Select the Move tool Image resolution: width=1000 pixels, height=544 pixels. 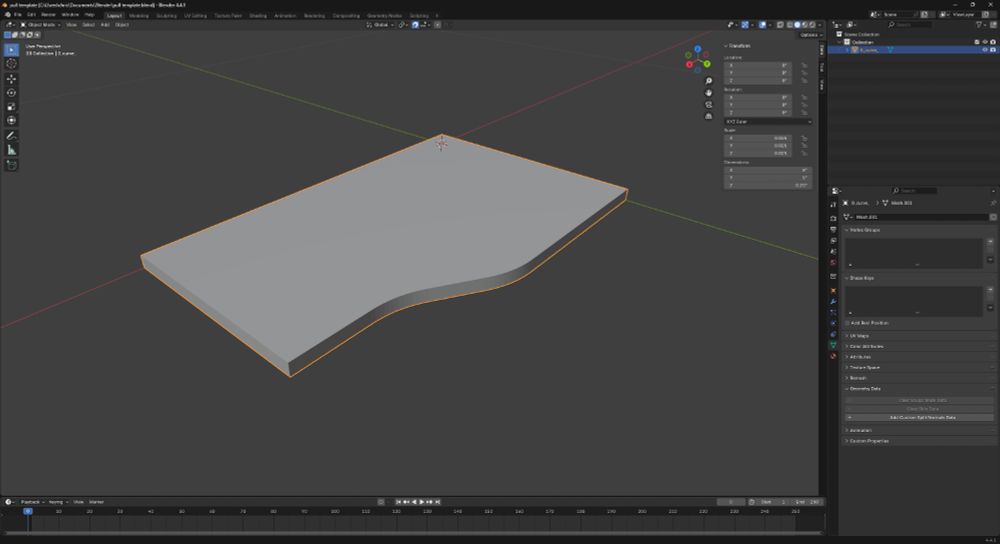tap(11, 79)
